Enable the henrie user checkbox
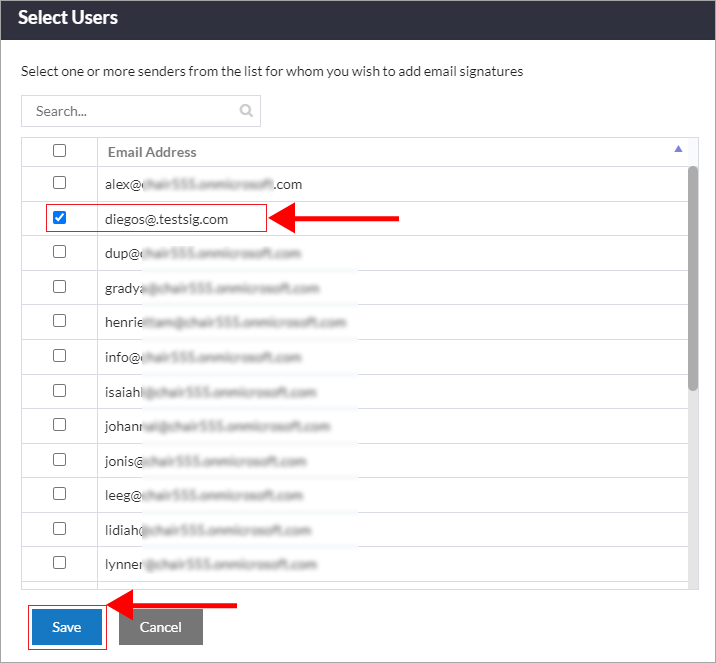Screen dimensions: 716x663 (x=59, y=321)
